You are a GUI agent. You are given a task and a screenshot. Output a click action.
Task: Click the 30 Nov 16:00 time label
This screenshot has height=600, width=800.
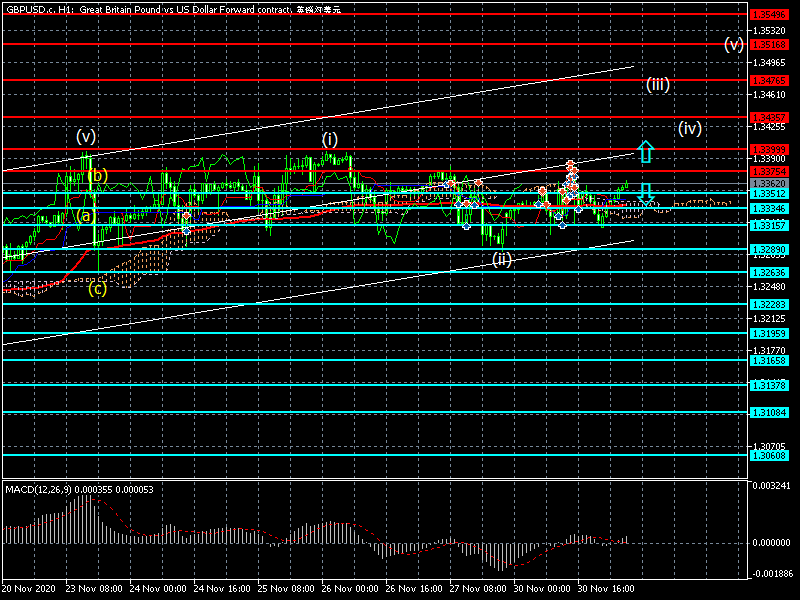pyautogui.click(x=606, y=588)
